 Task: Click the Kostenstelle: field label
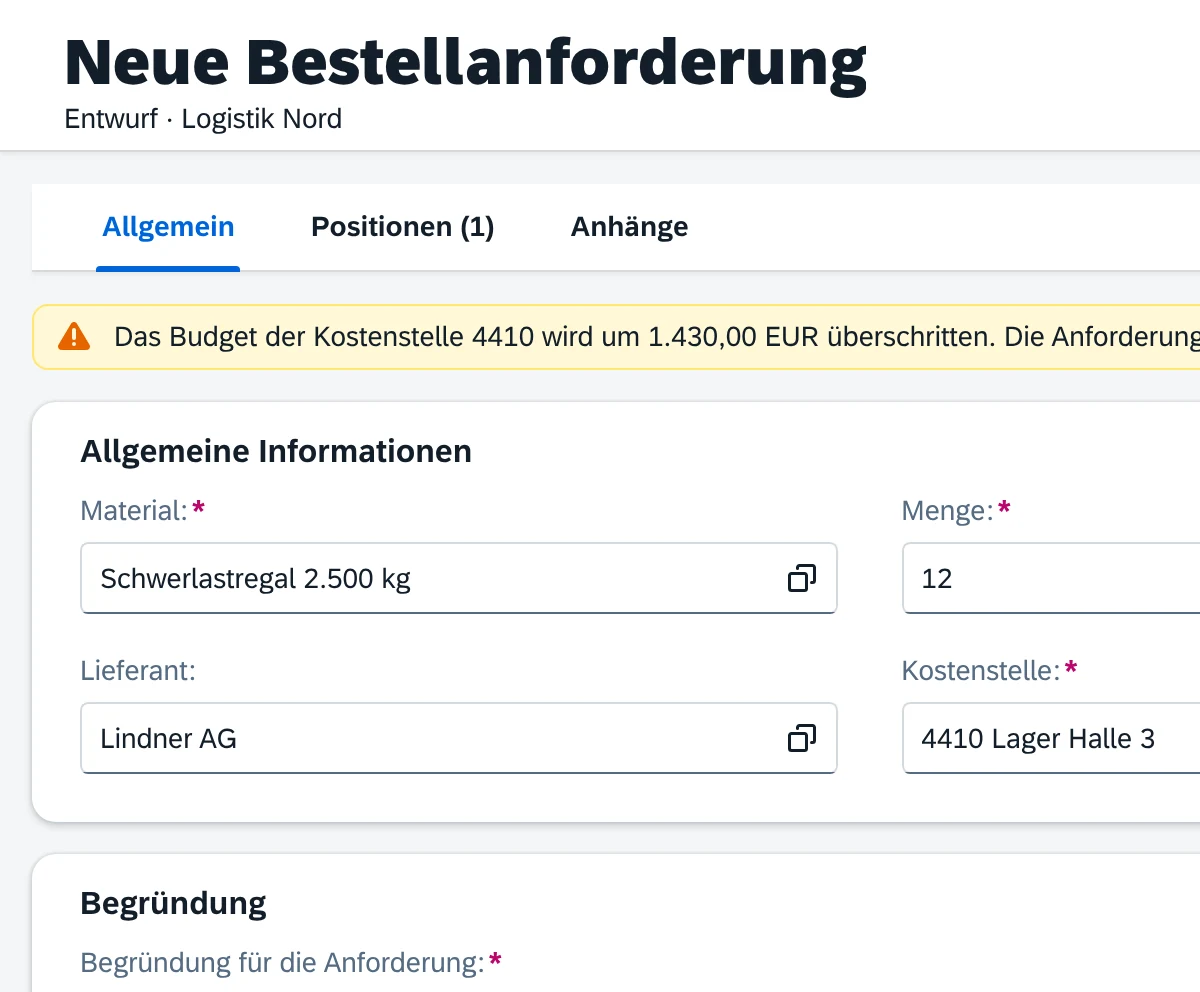tap(980, 670)
